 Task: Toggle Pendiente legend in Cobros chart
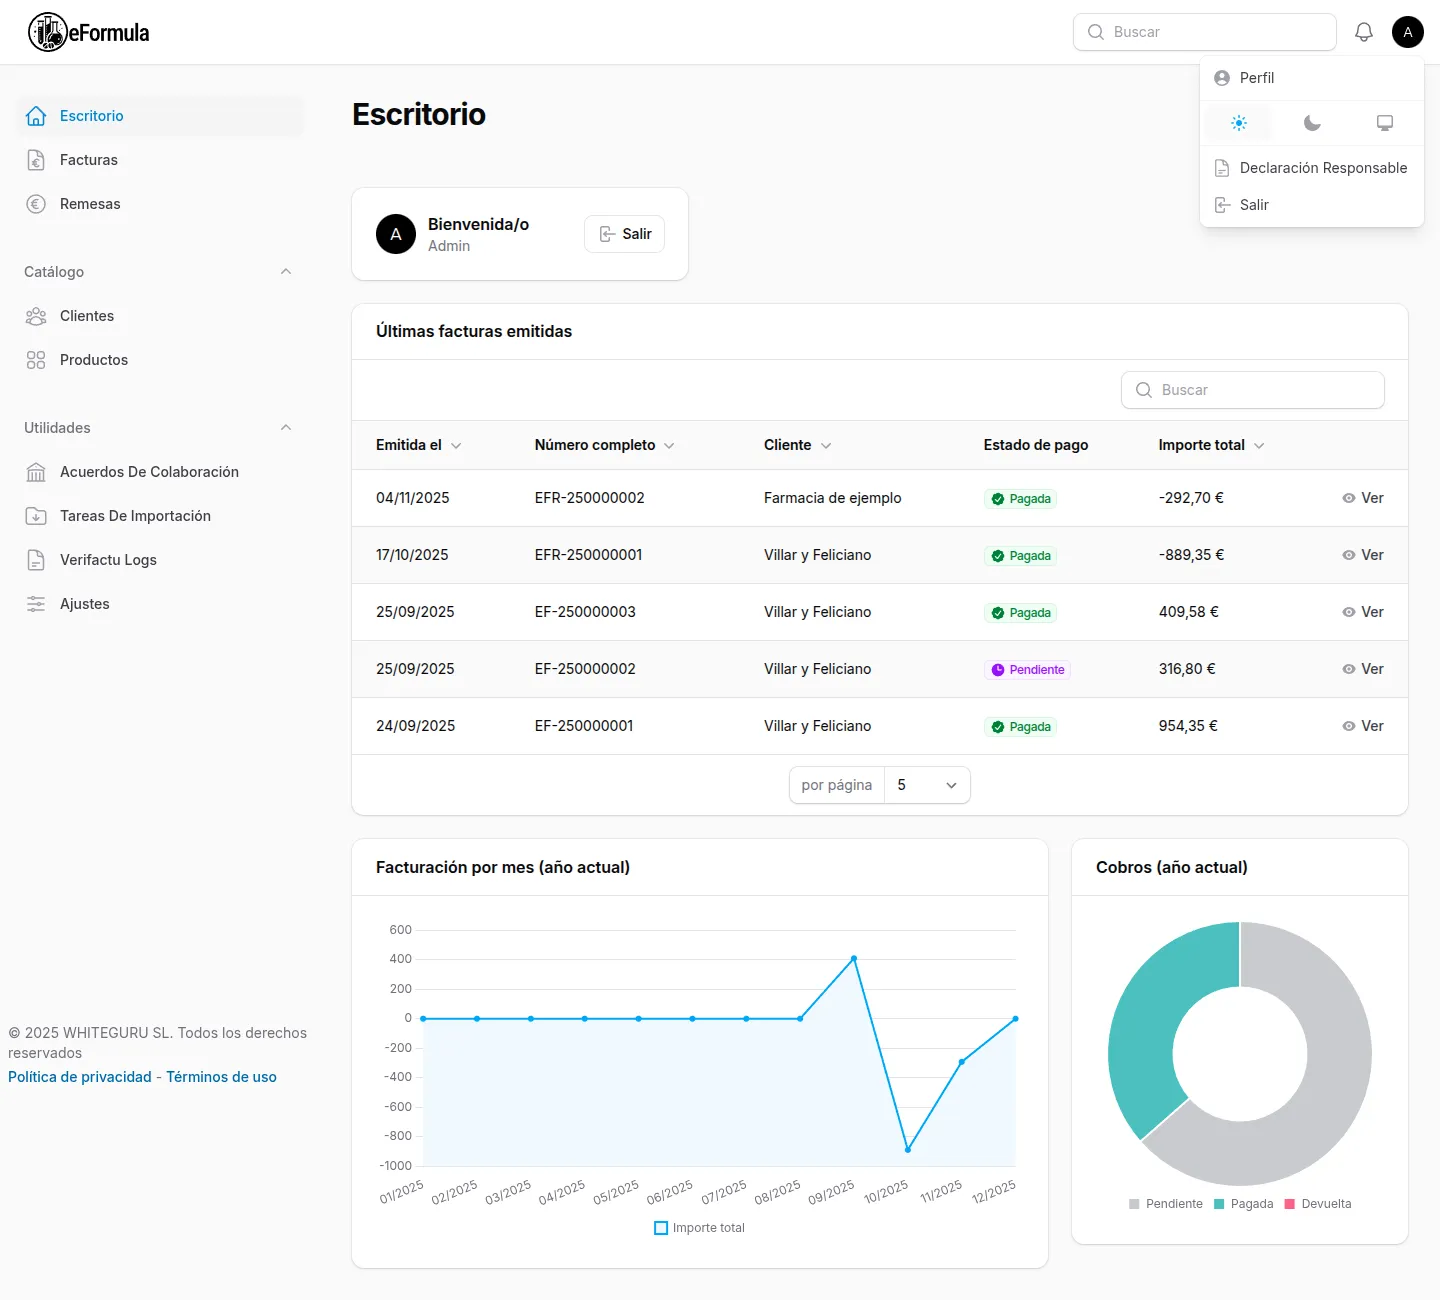point(1165,1204)
